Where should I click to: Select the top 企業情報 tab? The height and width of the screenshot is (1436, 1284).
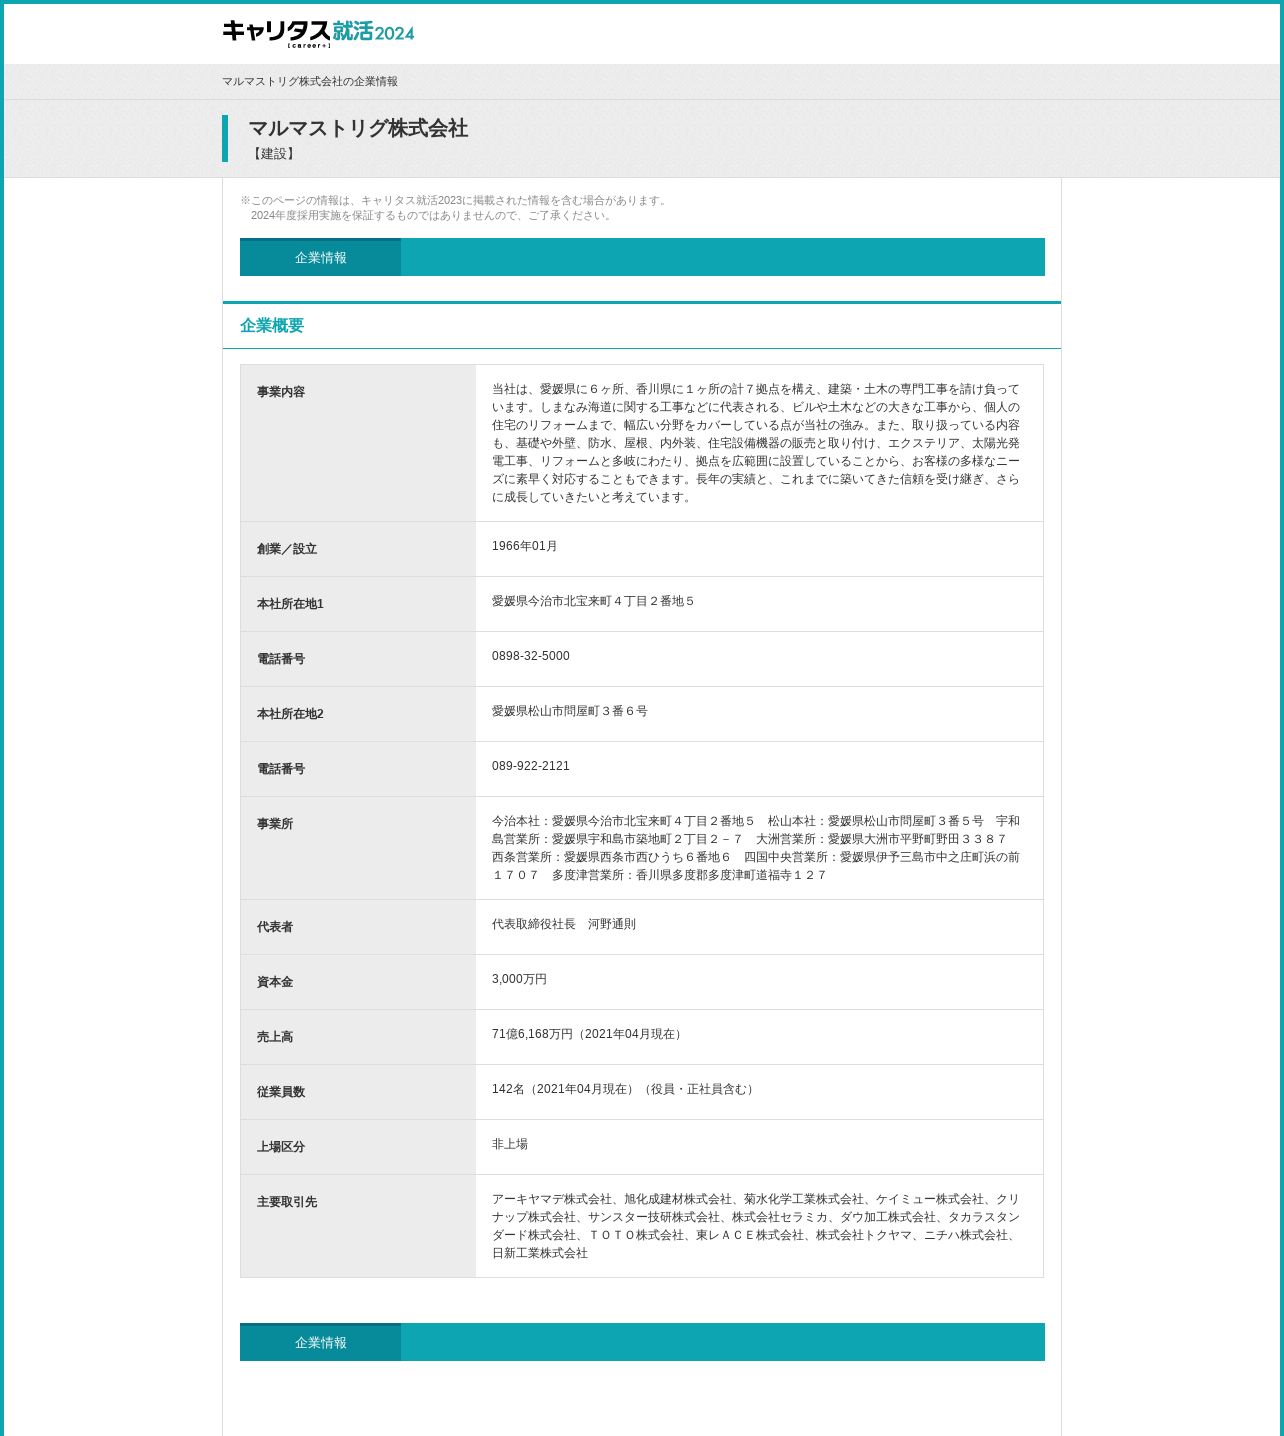coord(320,257)
